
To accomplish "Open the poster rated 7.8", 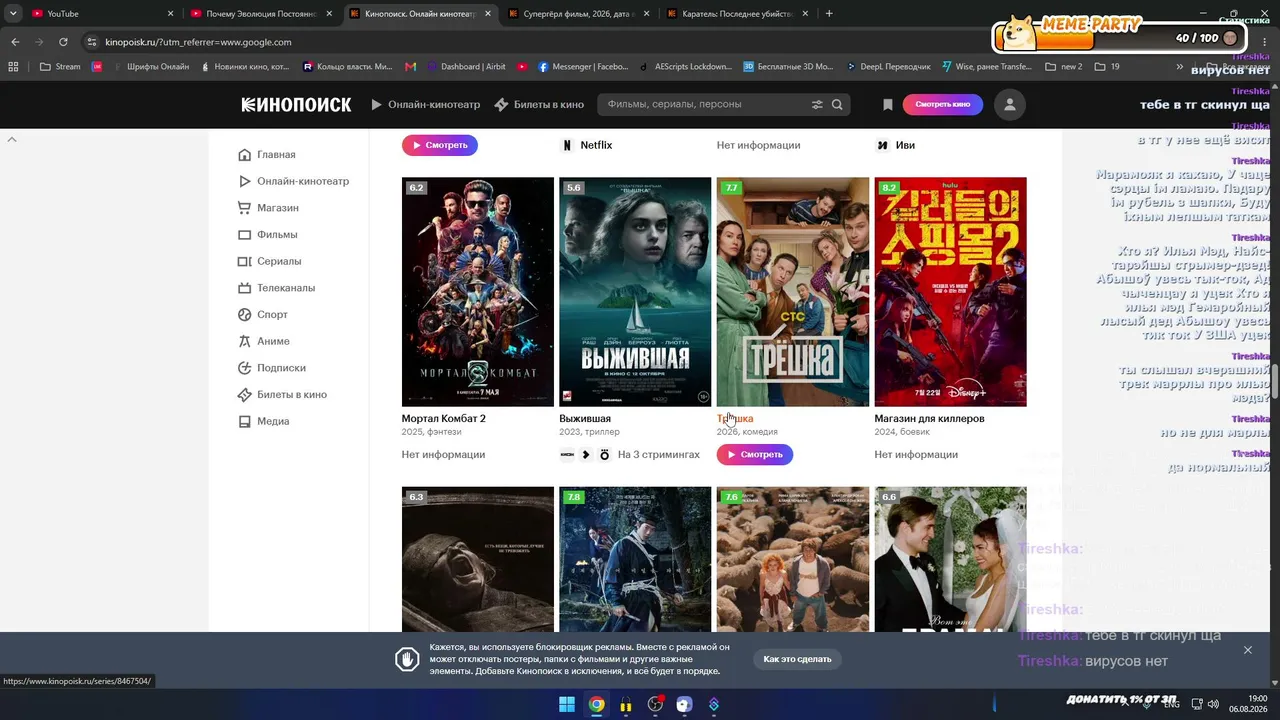I will coord(635,559).
